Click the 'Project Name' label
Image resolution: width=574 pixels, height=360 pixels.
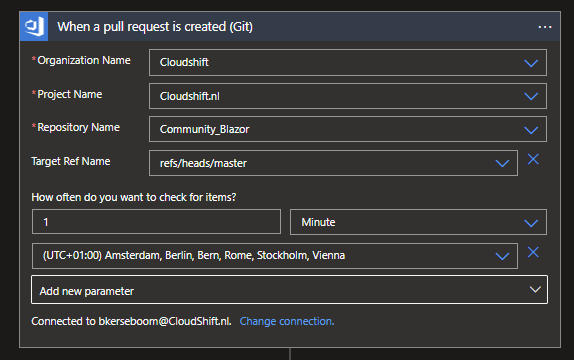tap(70, 94)
